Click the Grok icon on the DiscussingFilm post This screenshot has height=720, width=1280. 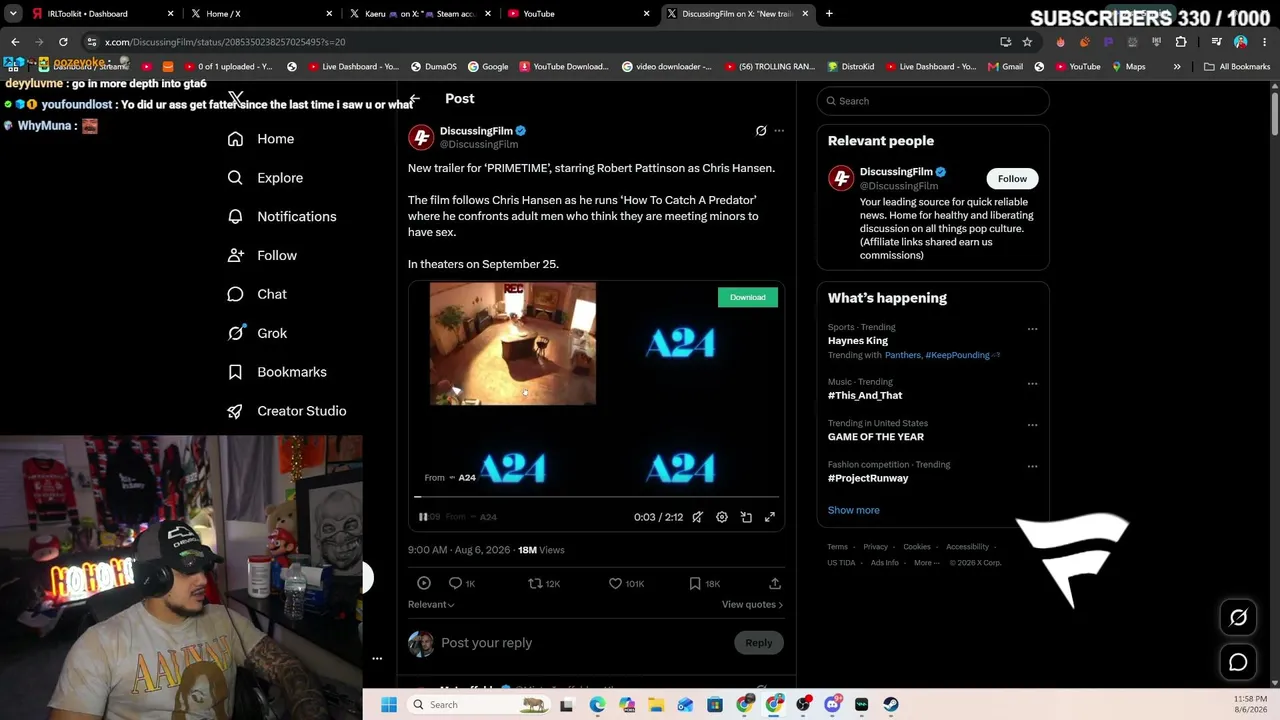pos(761,131)
